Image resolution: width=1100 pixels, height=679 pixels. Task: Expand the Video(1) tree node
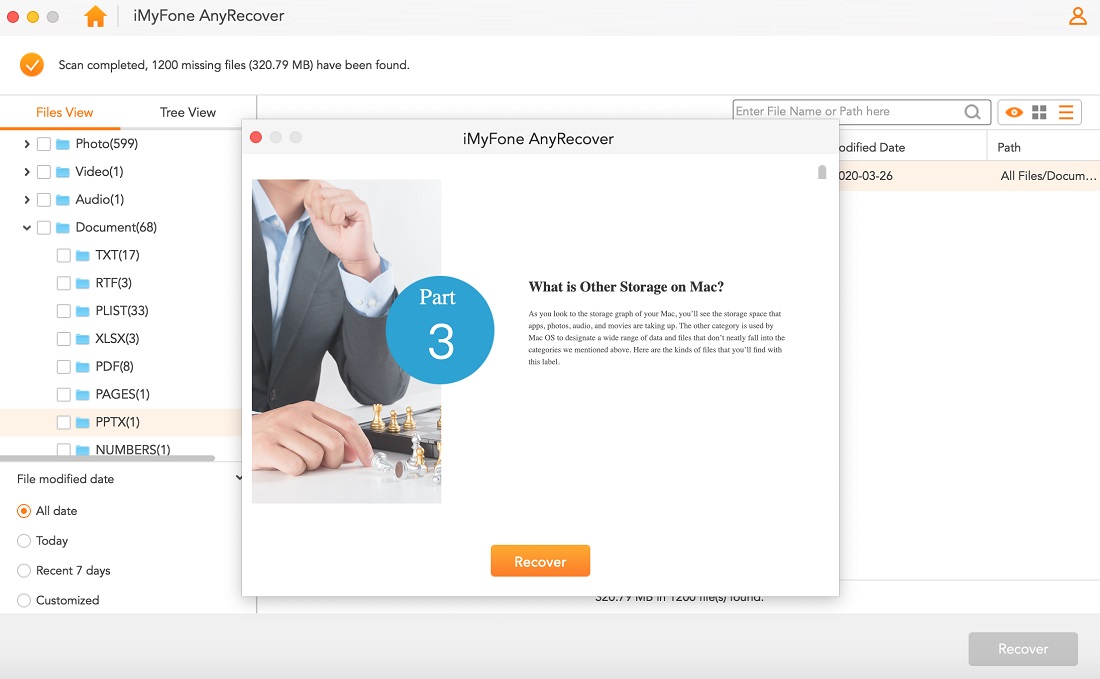click(27, 172)
